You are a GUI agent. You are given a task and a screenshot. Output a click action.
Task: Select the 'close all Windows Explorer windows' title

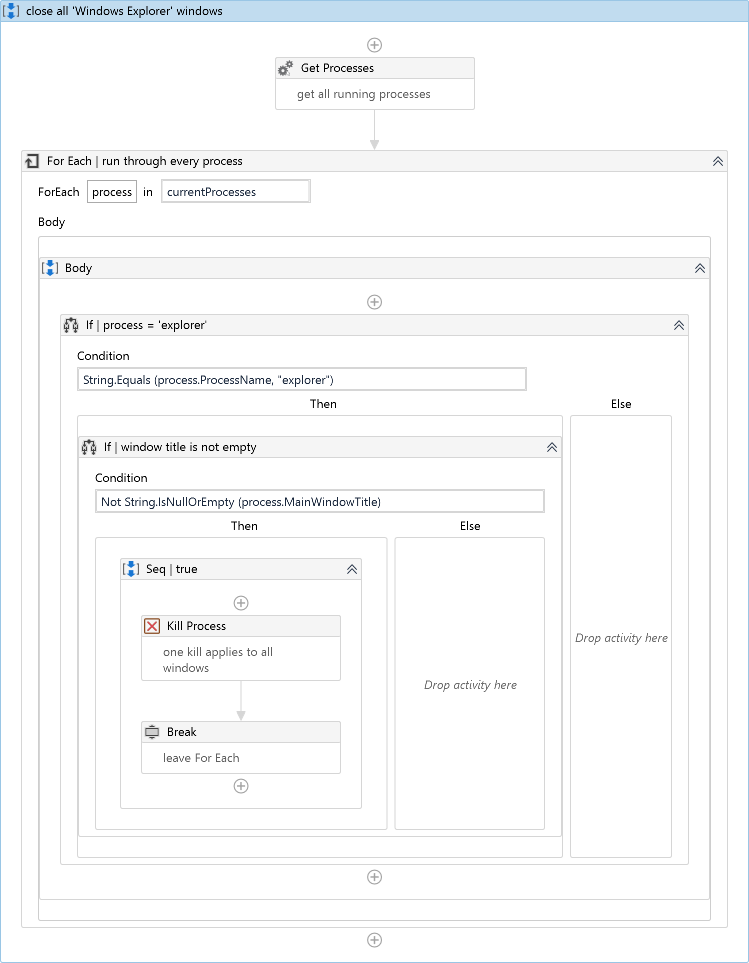pyautogui.click(x=124, y=11)
